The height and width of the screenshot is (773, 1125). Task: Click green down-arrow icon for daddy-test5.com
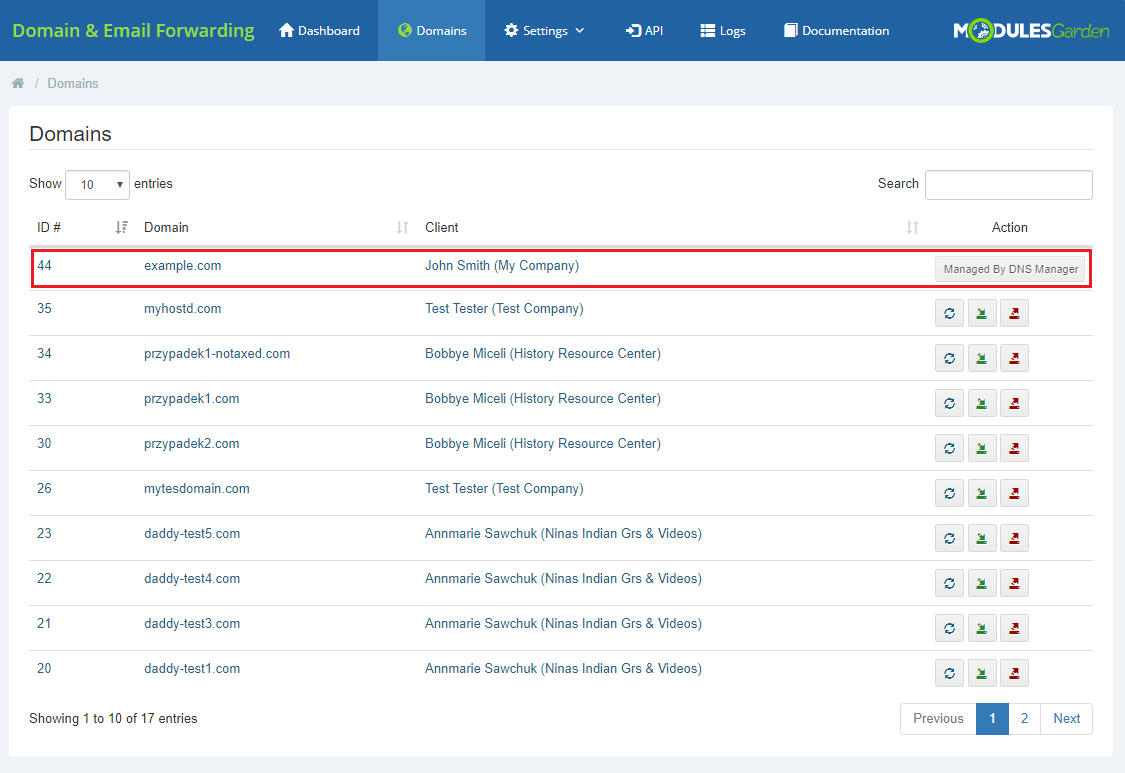(x=982, y=538)
